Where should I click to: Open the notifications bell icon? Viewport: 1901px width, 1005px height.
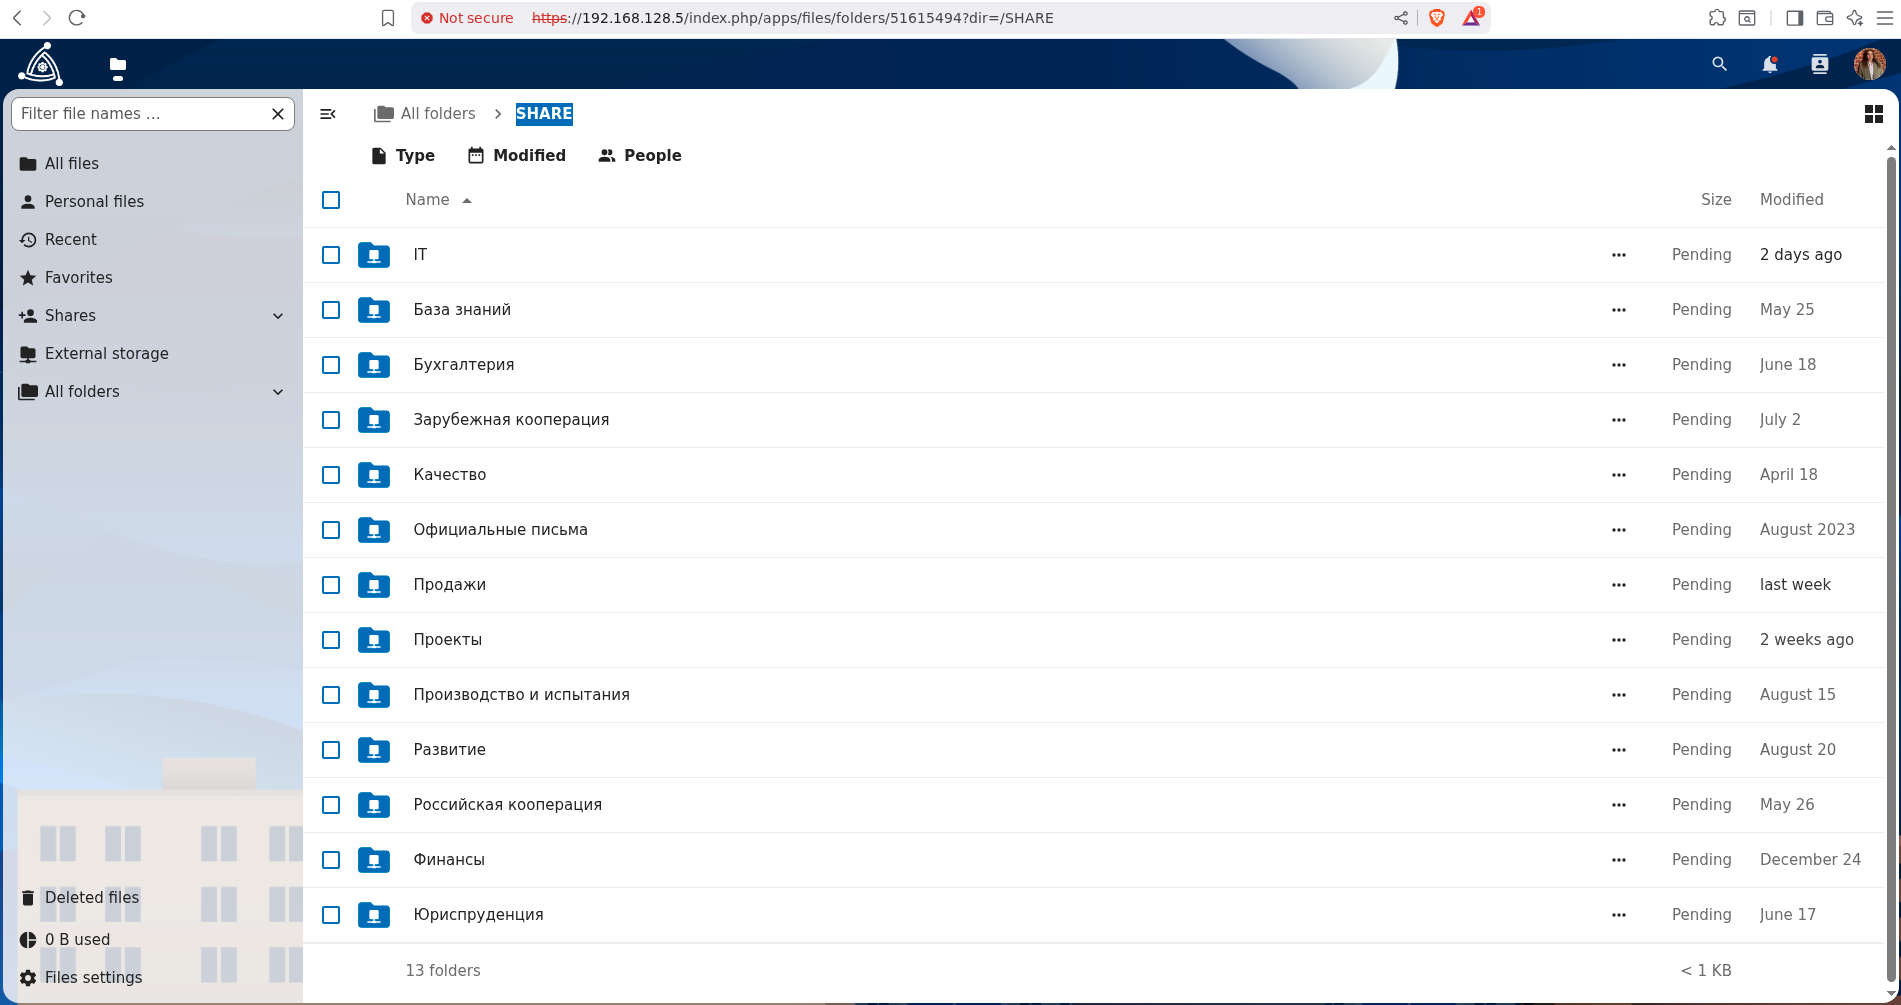click(x=1769, y=65)
